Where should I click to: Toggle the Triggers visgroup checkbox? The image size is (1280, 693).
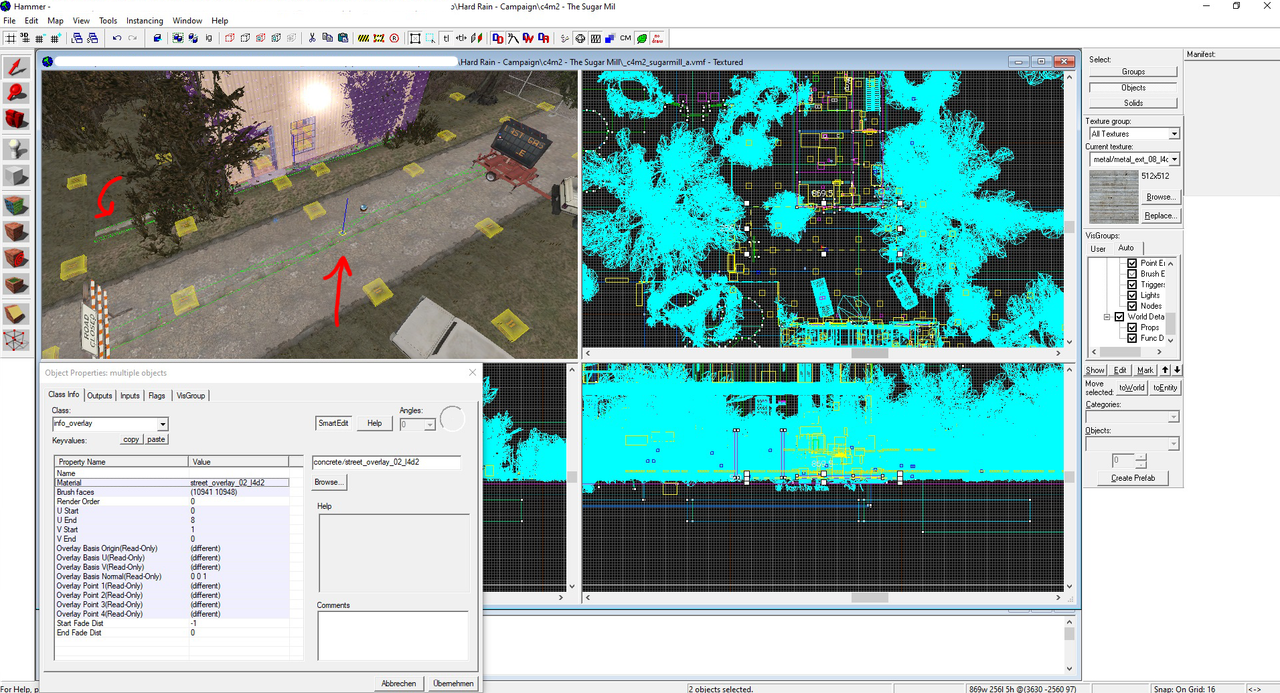(1132, 285)
